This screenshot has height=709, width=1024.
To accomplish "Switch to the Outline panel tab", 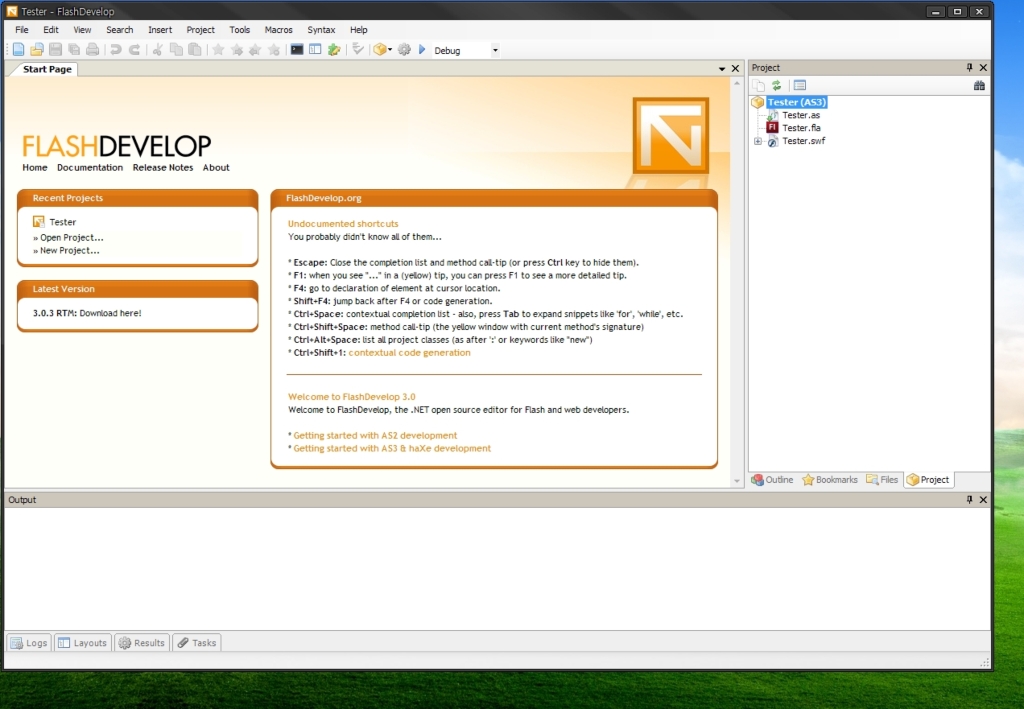I will (x=773, y=480).
